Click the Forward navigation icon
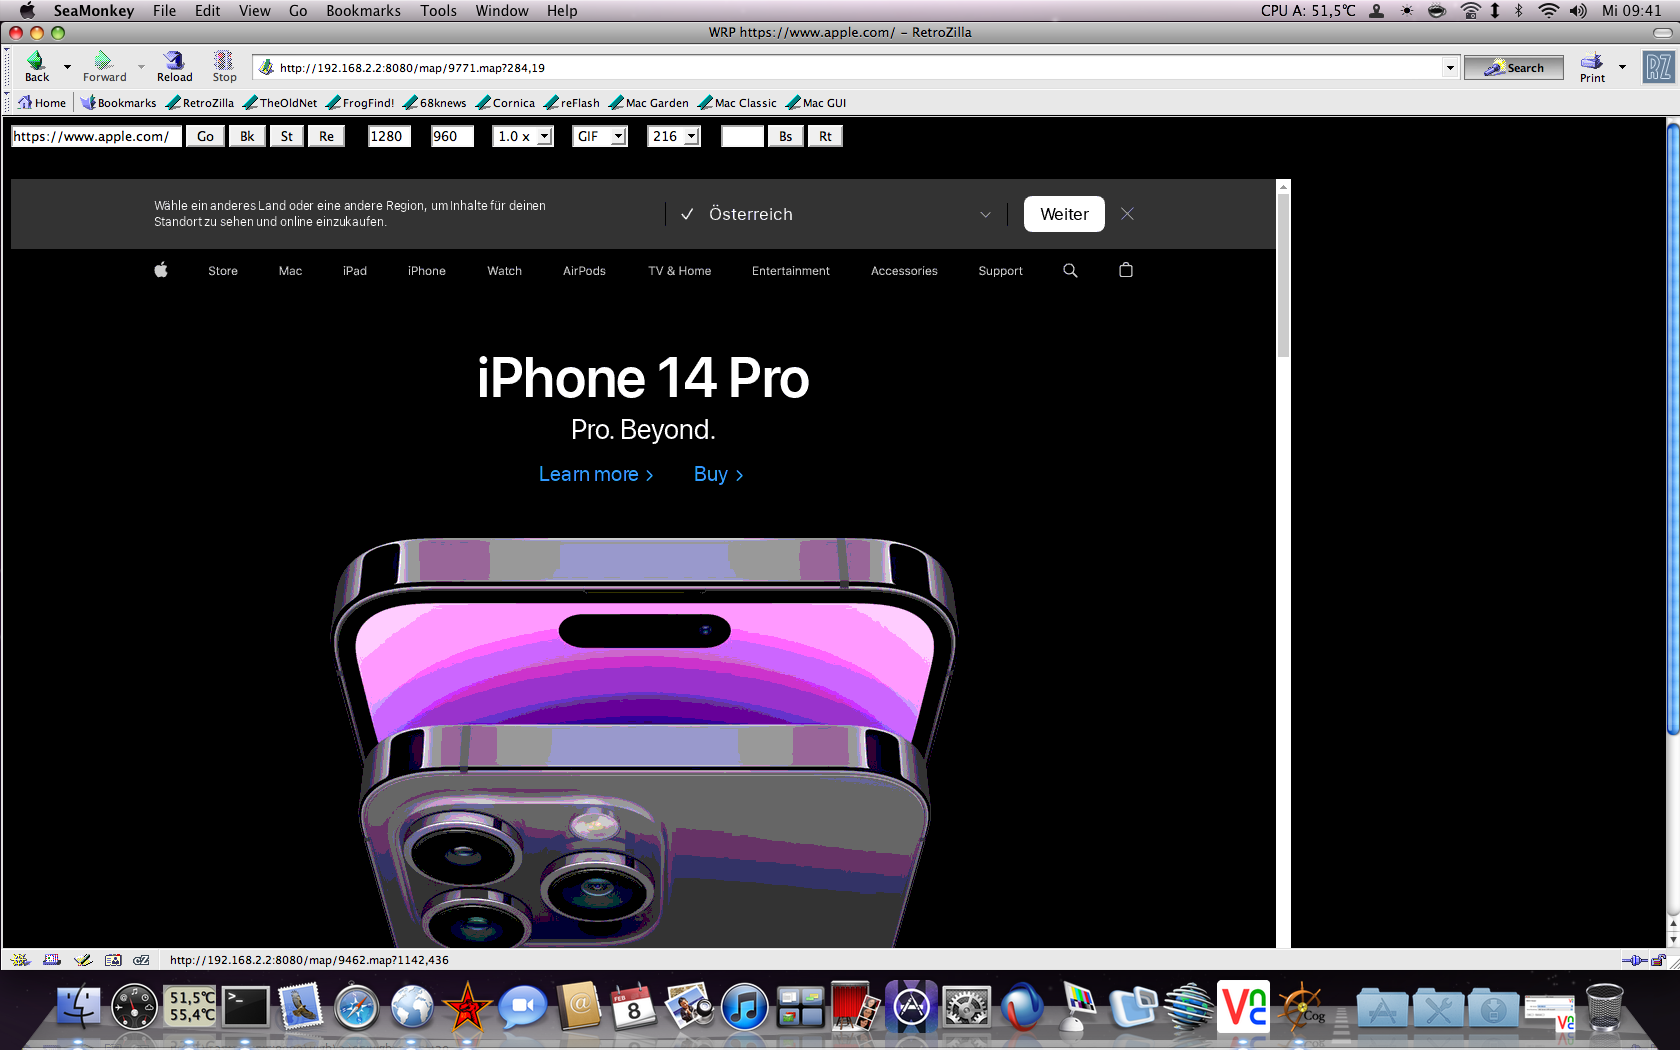 coord(104,66)
